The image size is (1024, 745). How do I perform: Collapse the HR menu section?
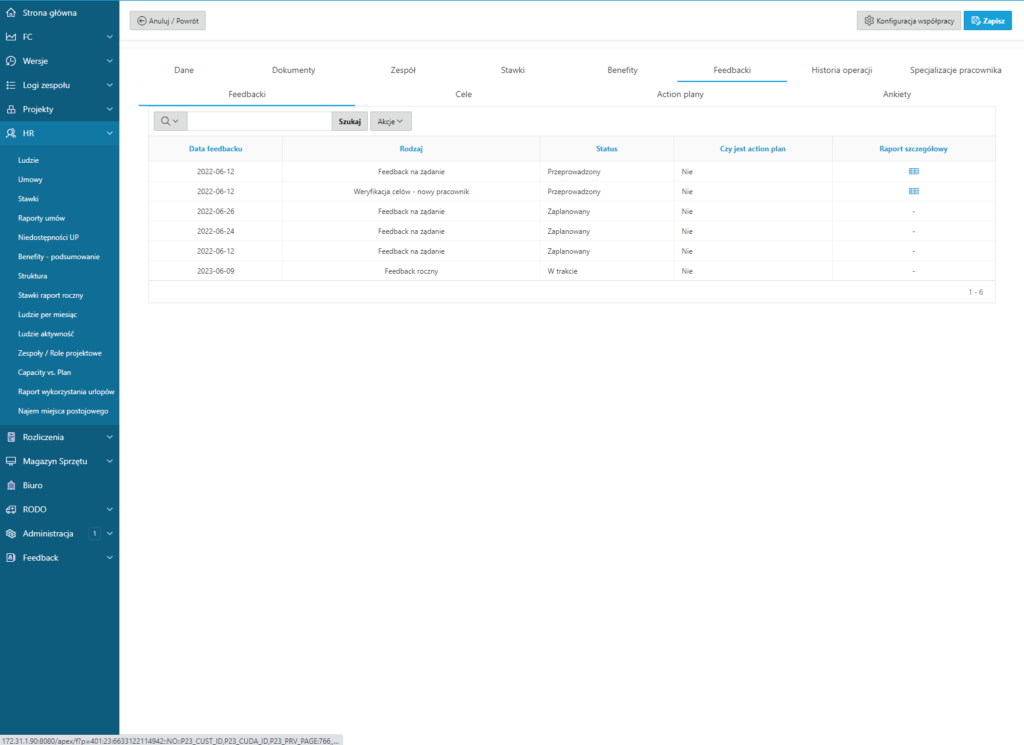point(110,133)
